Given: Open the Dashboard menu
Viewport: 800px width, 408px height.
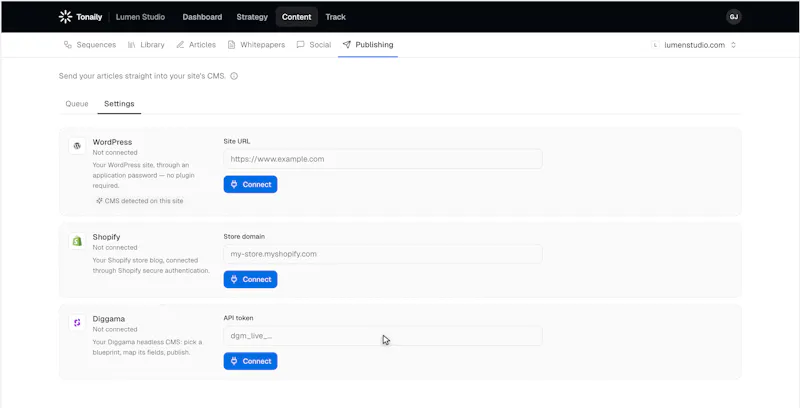Looking at the screenshot, I should point(202,17).
